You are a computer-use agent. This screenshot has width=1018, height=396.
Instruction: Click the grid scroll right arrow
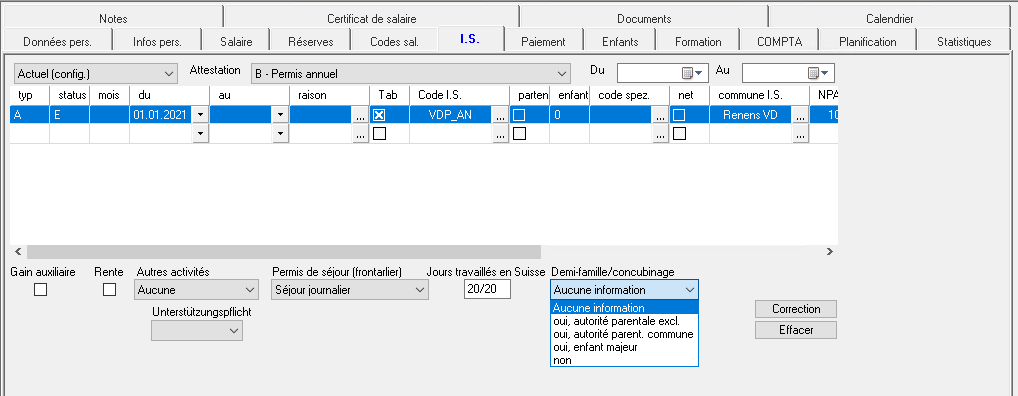(x=829, y=251)
